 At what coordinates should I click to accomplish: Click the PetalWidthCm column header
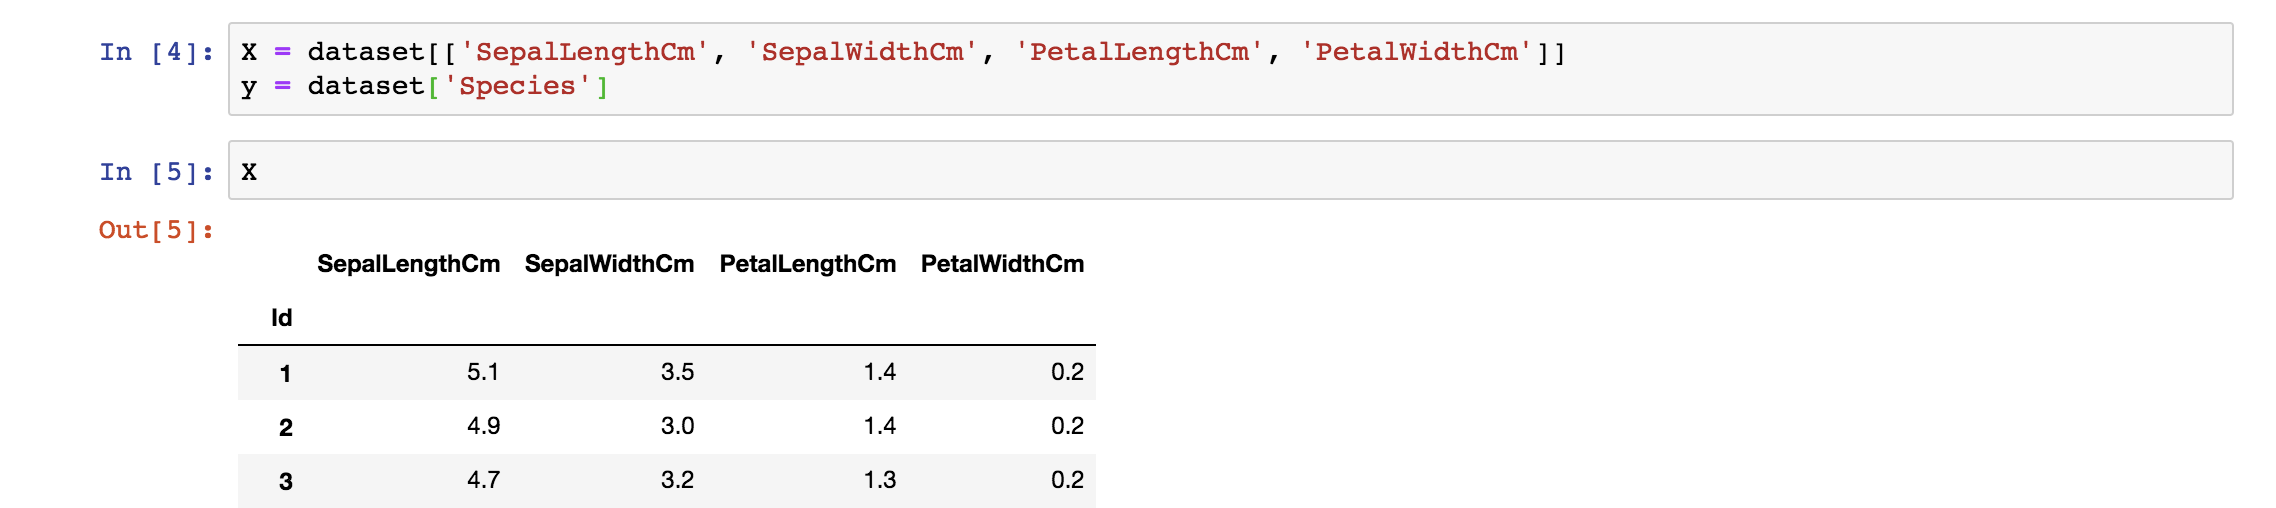coord(1002,264)
